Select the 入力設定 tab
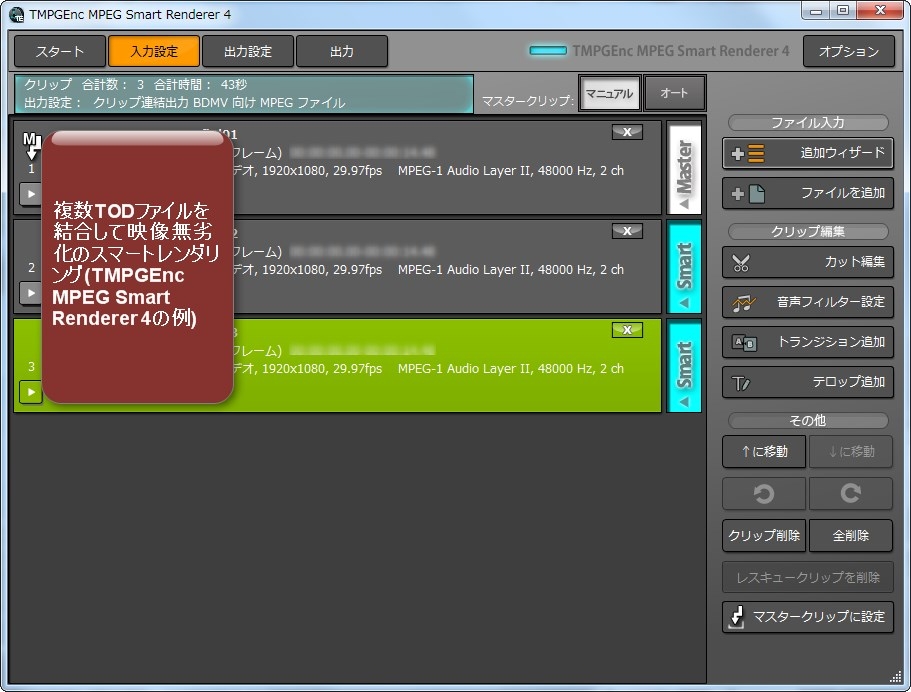 pyautogui.click(x=154, y=52)
